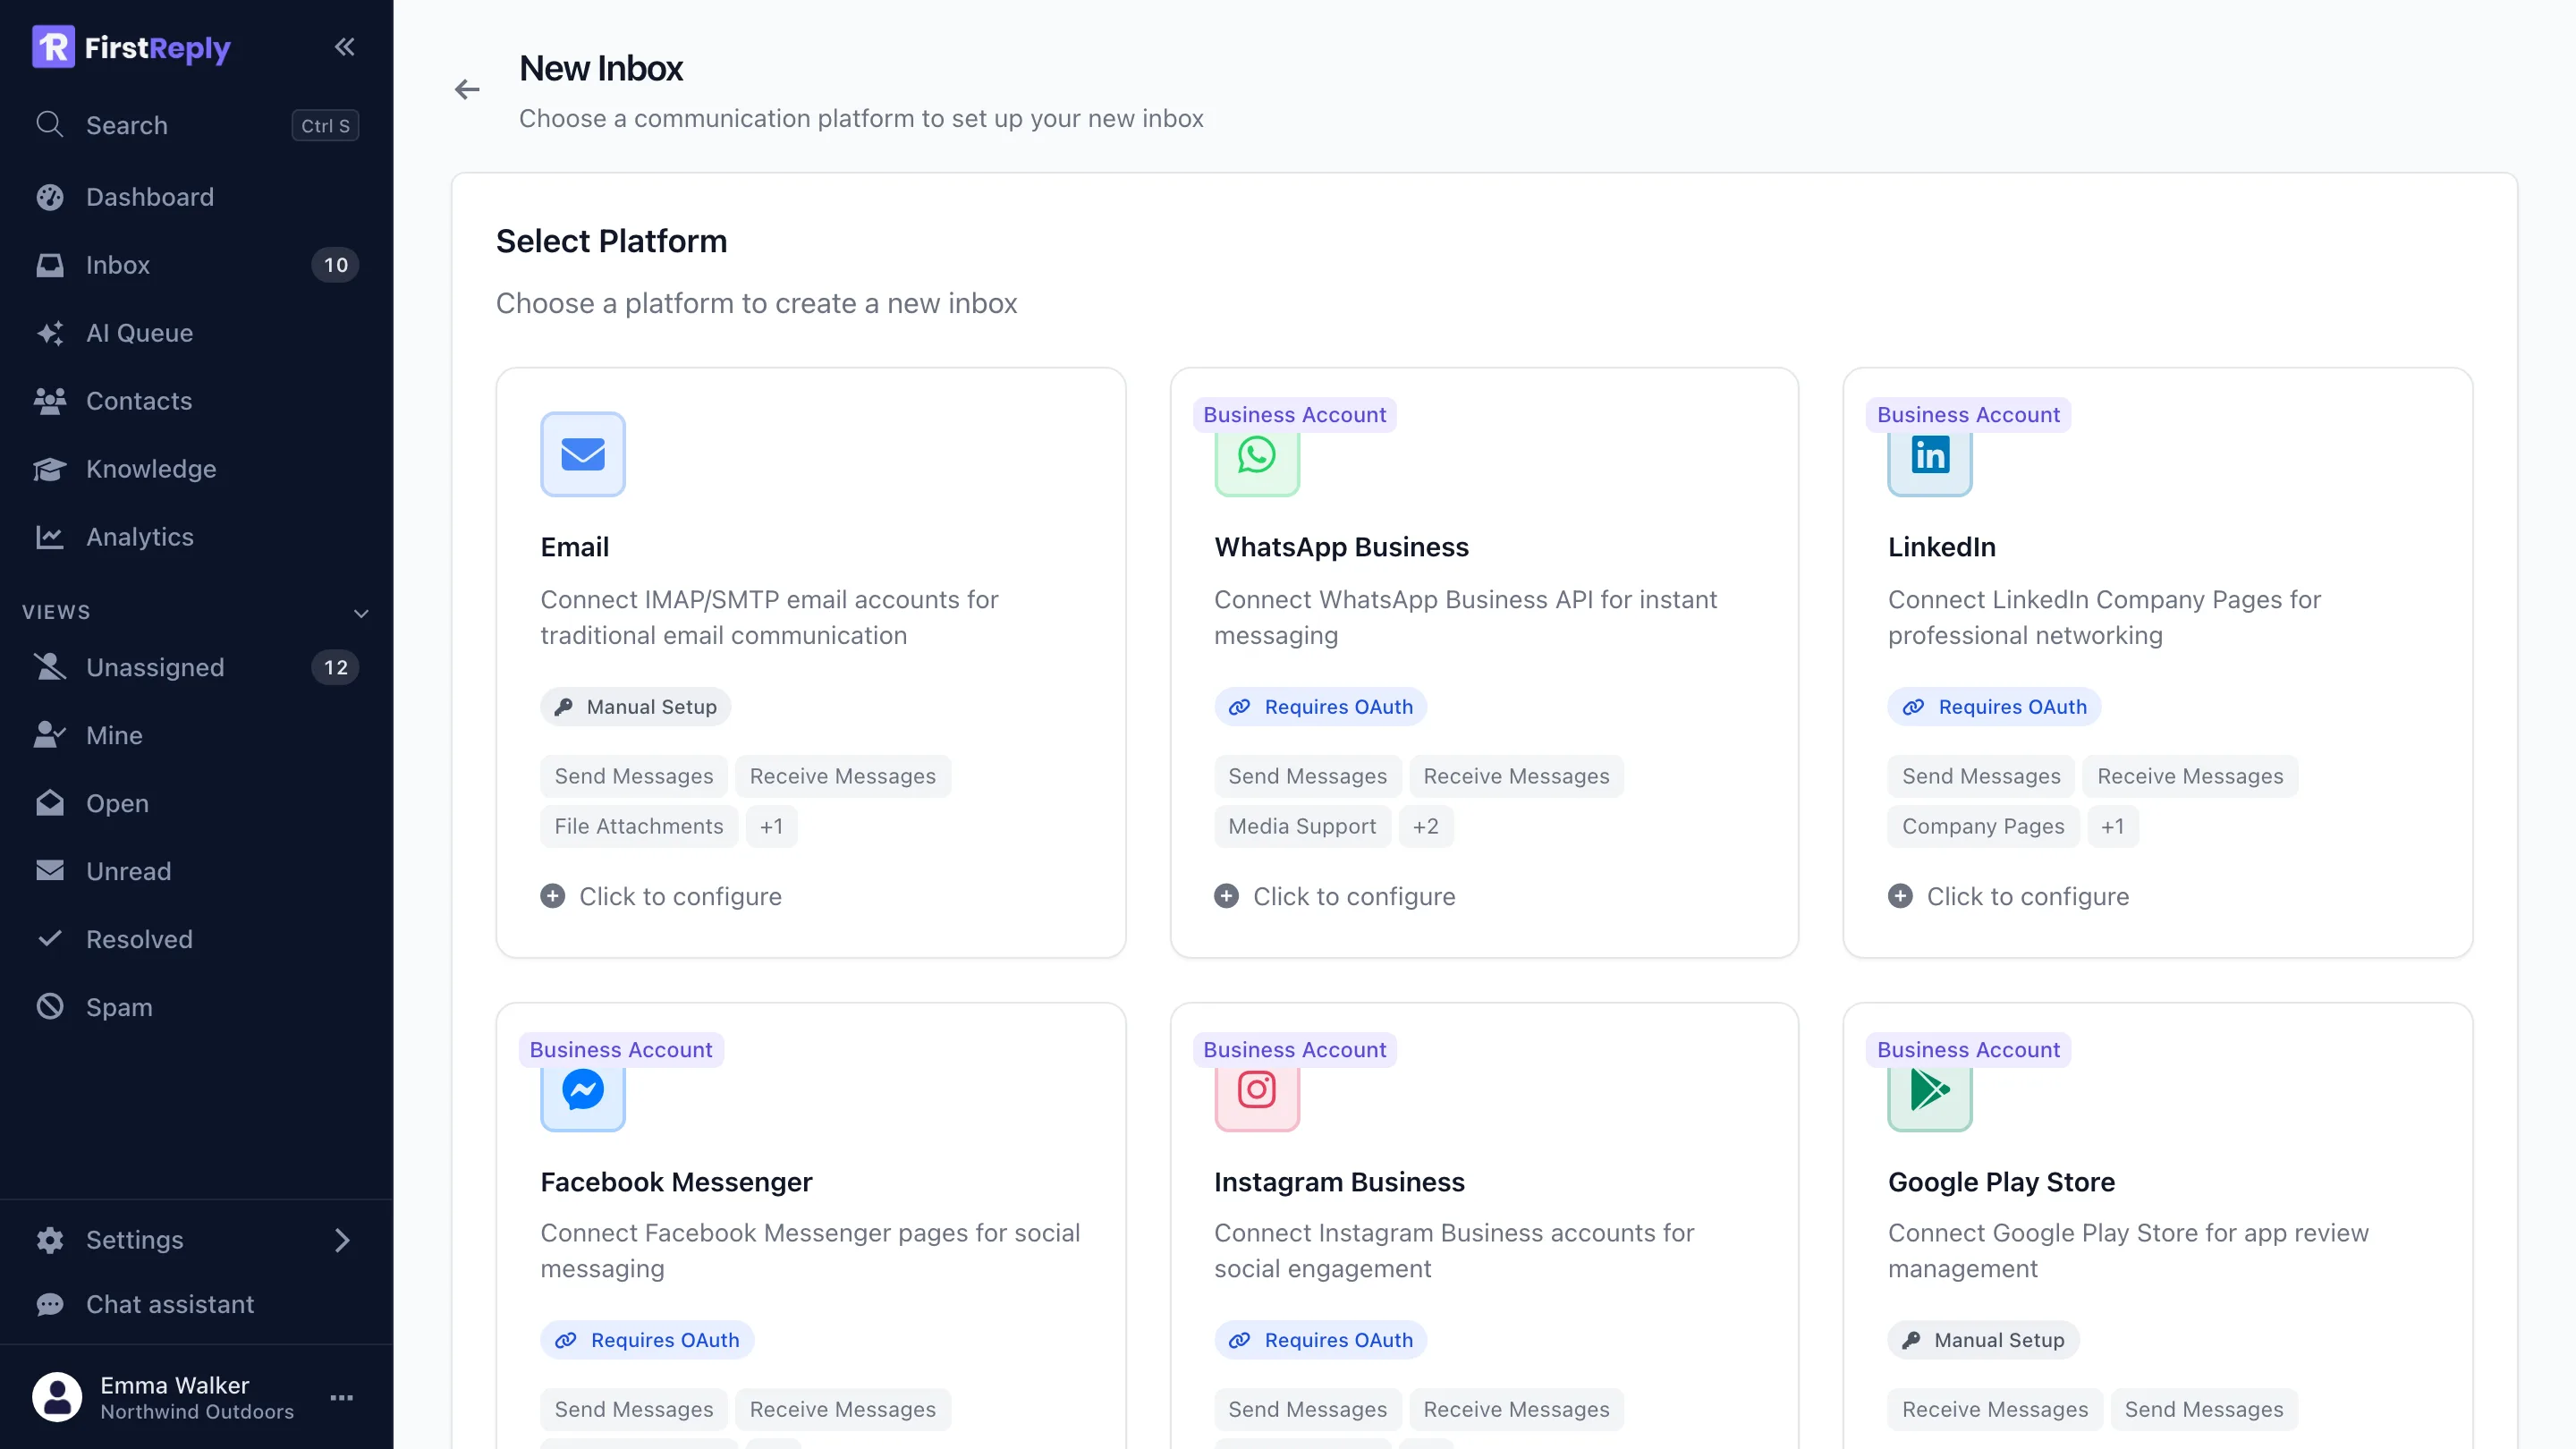Viewport: 2576px width, 1449px height.
Task: Click the Search field in sidebar
Action: [x=196, y=125]
